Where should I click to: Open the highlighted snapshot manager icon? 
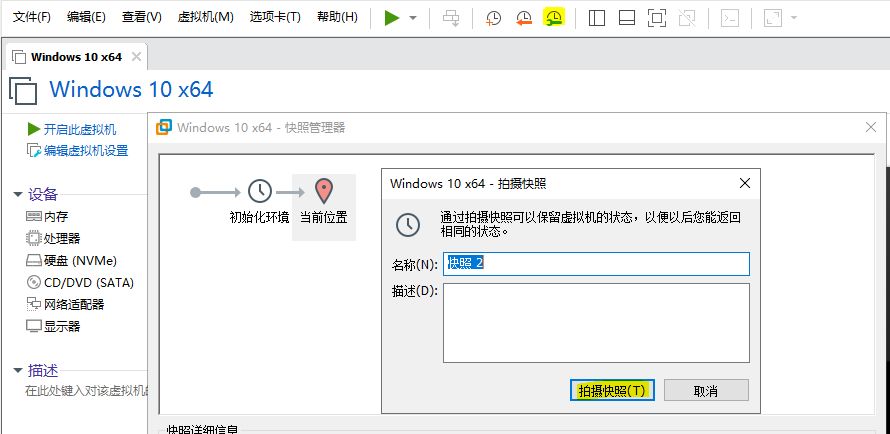(554, 18)
